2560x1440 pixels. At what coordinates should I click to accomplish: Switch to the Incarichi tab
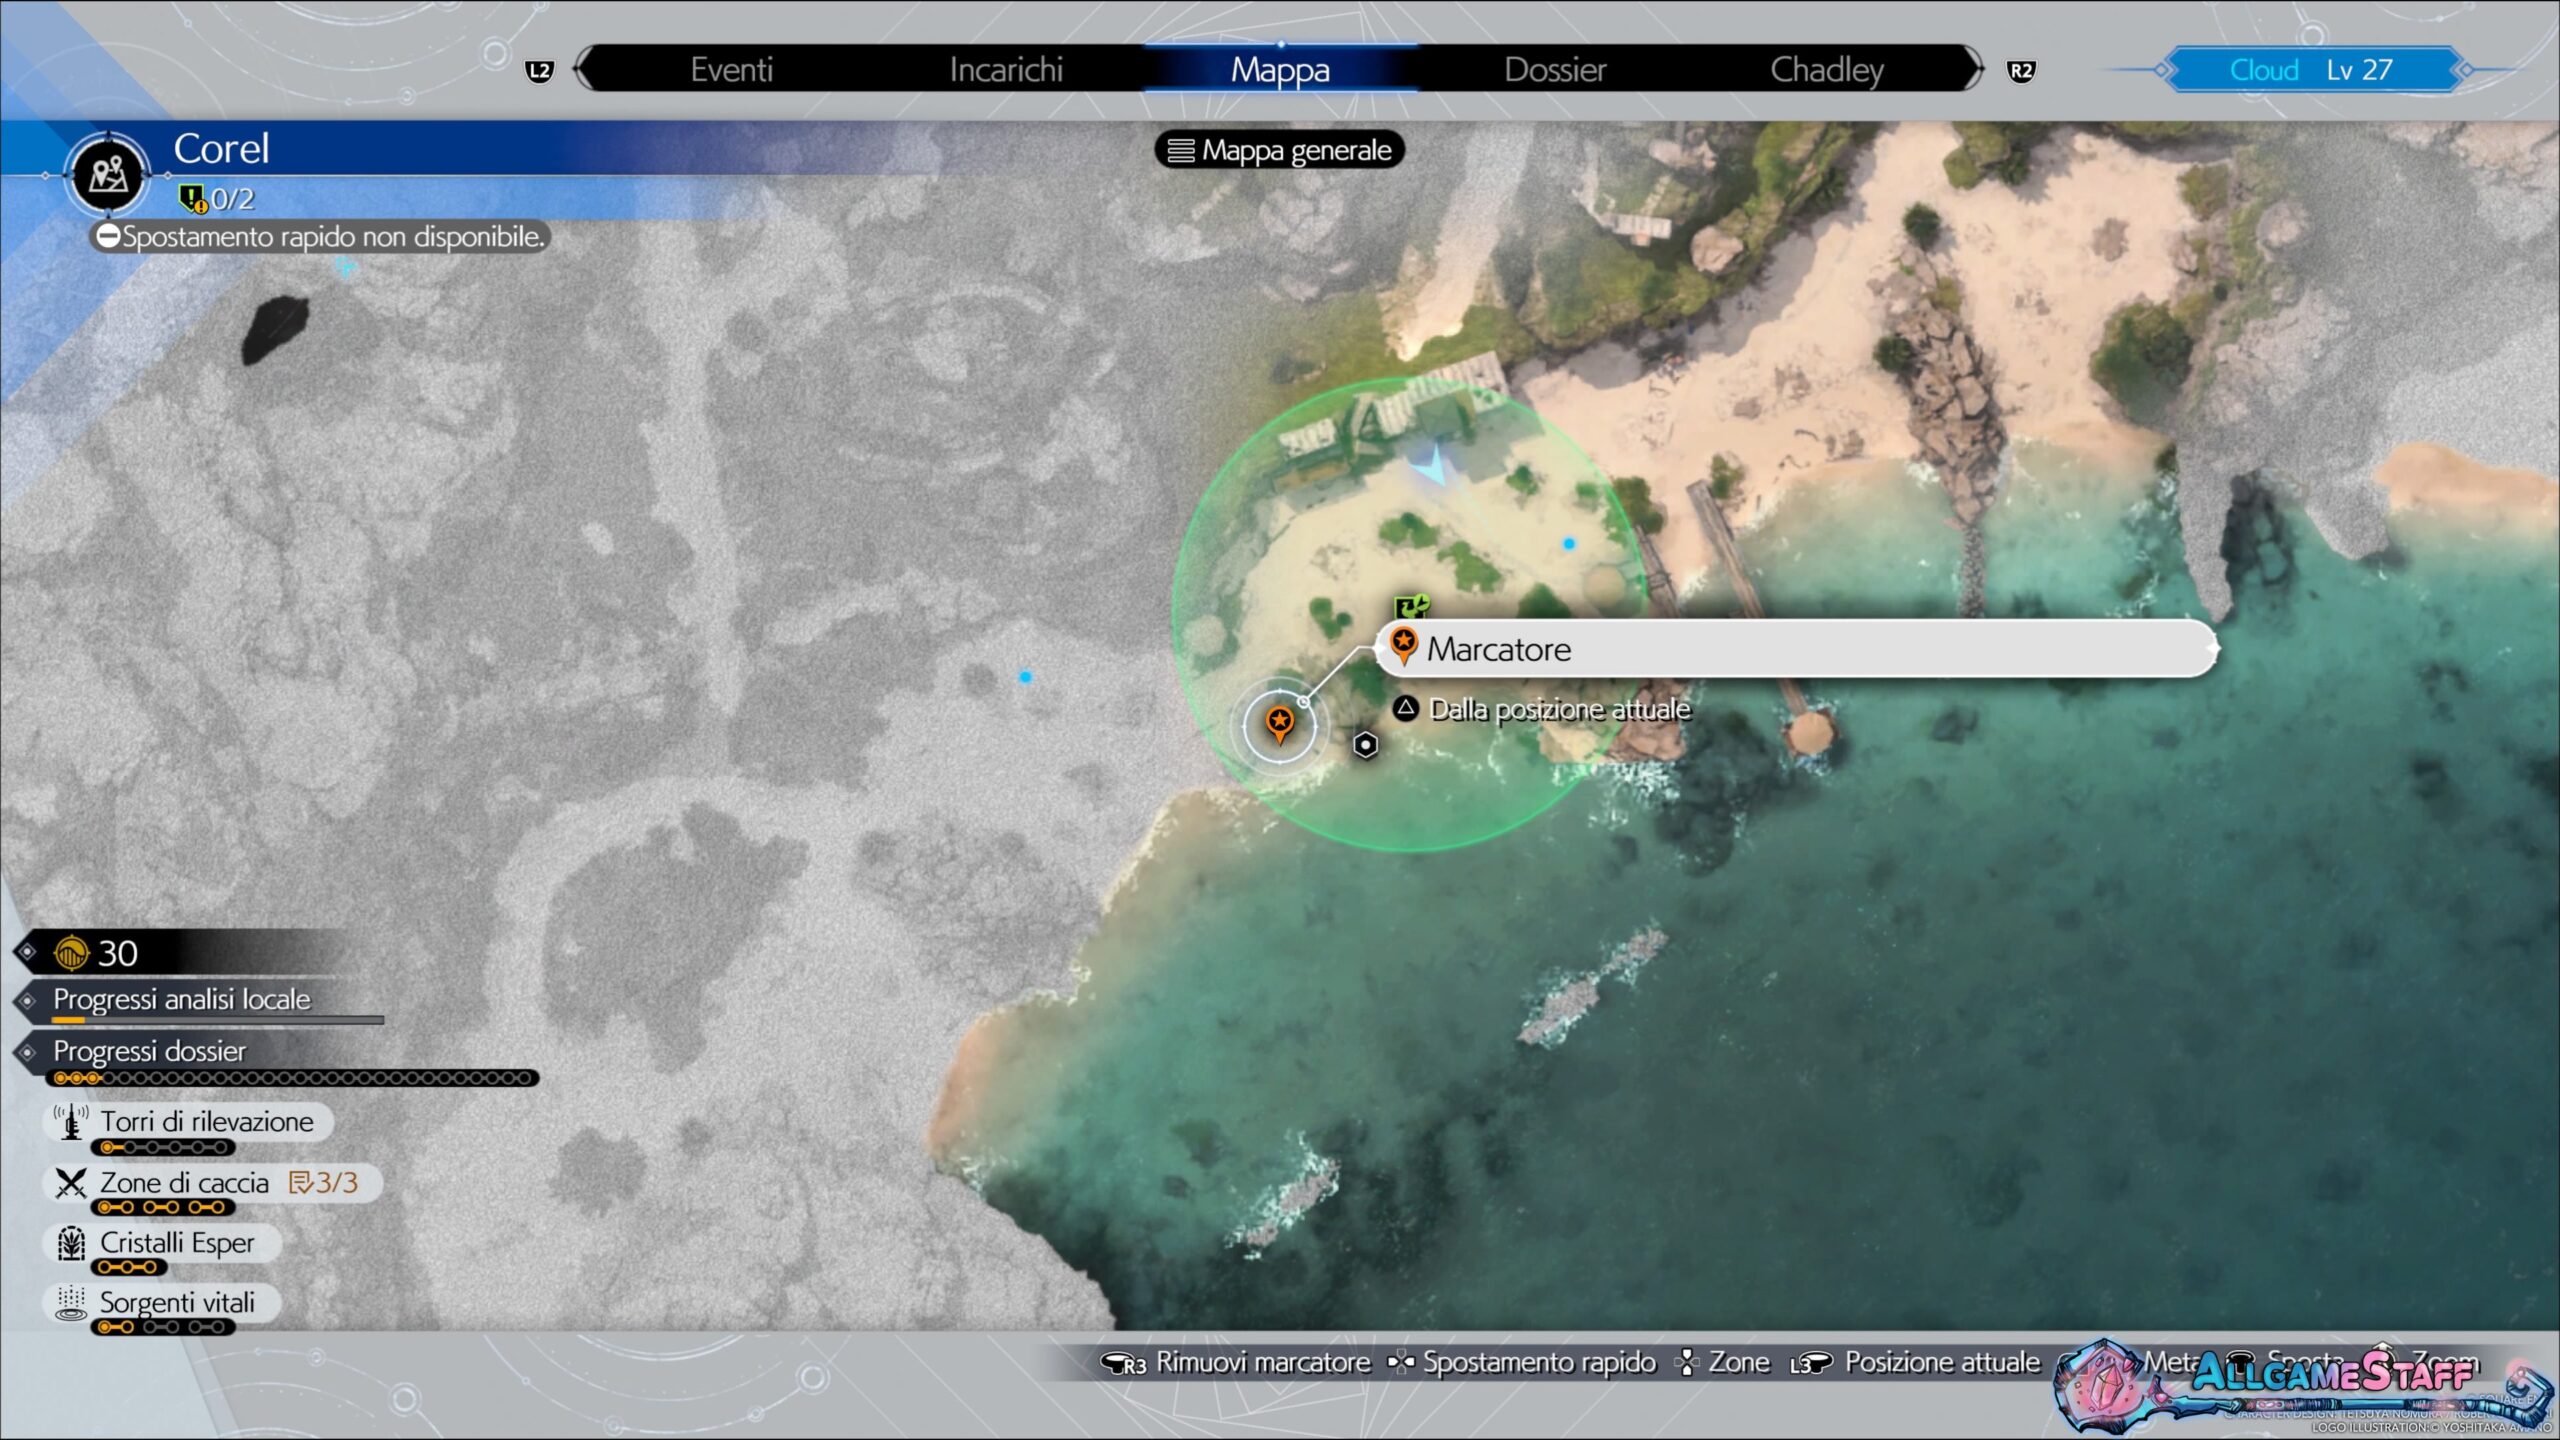(1006, 70)
